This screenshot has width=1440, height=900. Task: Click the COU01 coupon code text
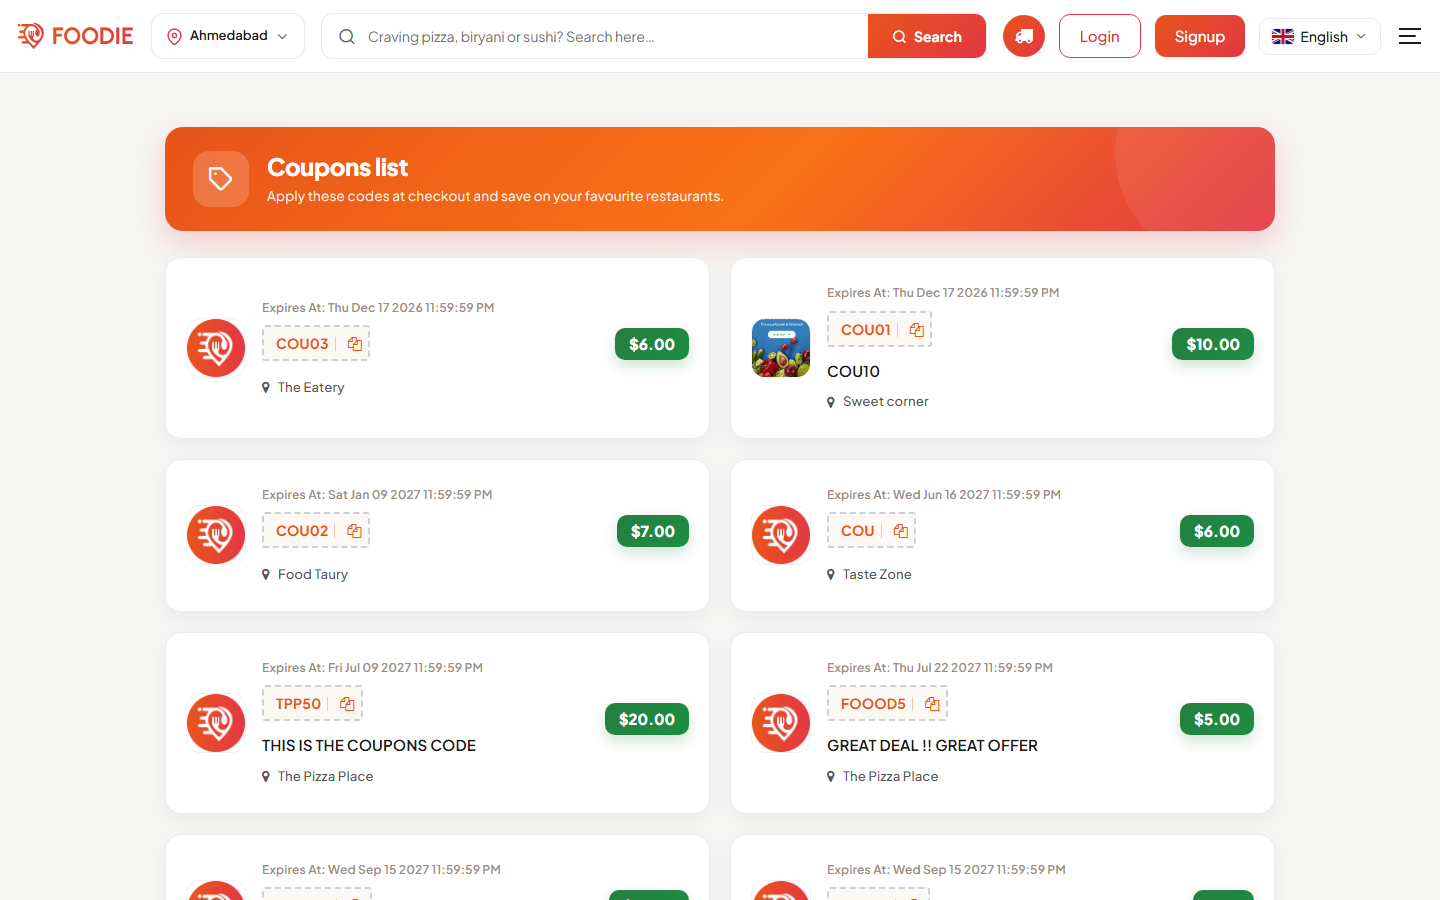tap(866, 330)
